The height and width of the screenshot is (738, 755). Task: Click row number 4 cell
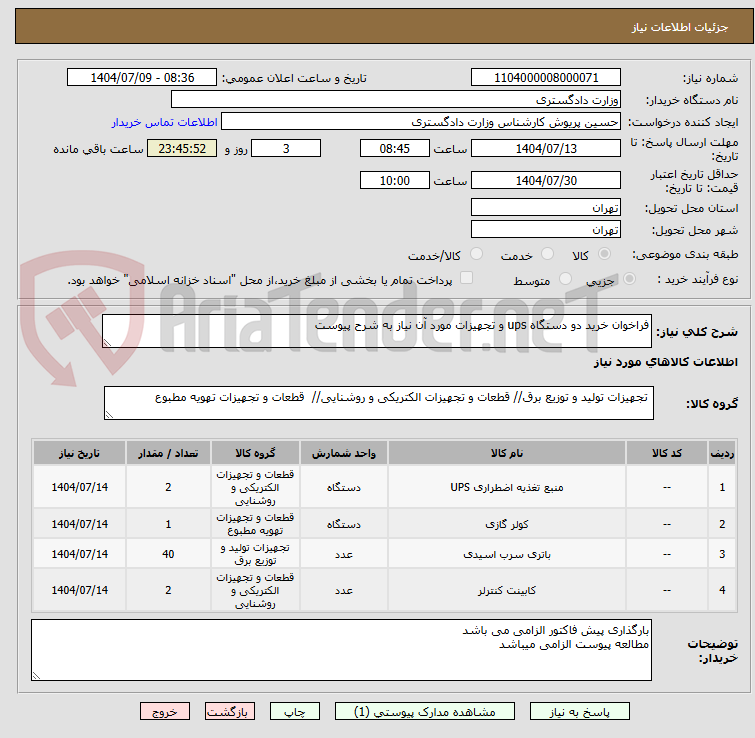(722, 590)
